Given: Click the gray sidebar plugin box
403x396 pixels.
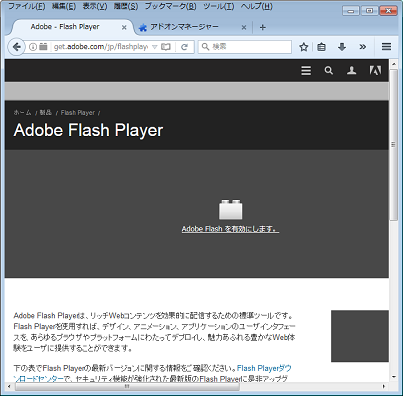Looking at the screenshot, I should (x=360, y=336).
